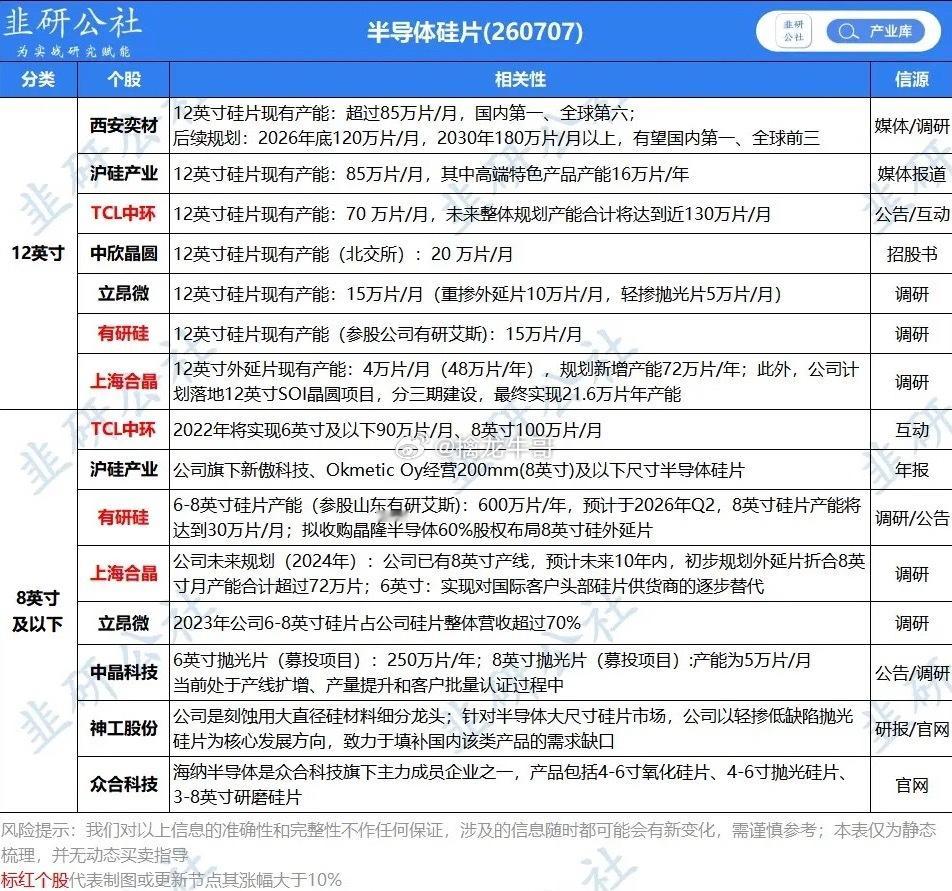Click description mentioning 规划产能近130万片/月
Image resolution: width=952 pixels, height=891 pixels.
click(472, 214)
